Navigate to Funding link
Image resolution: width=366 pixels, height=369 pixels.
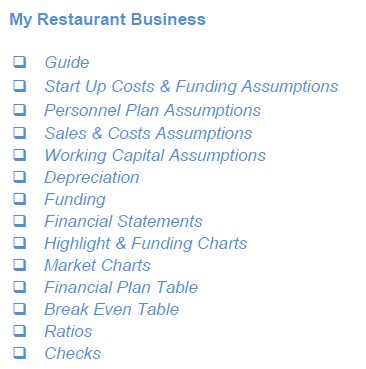75,200
